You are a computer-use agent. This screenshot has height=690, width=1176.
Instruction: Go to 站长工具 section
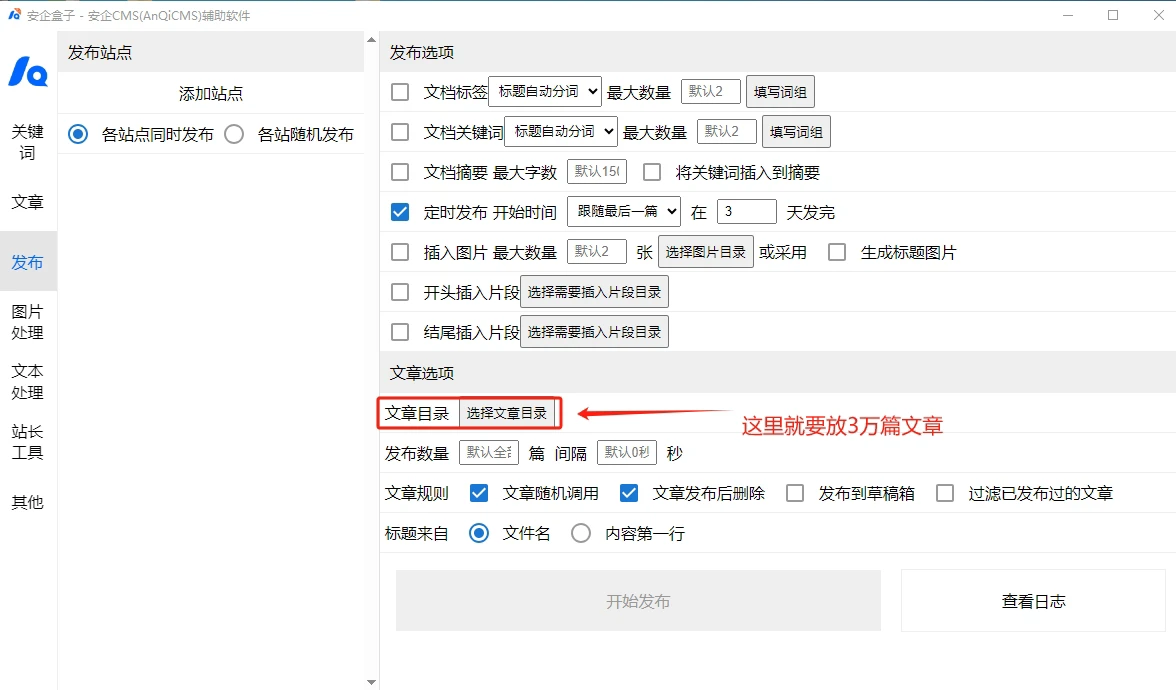[x=28, y=442]
